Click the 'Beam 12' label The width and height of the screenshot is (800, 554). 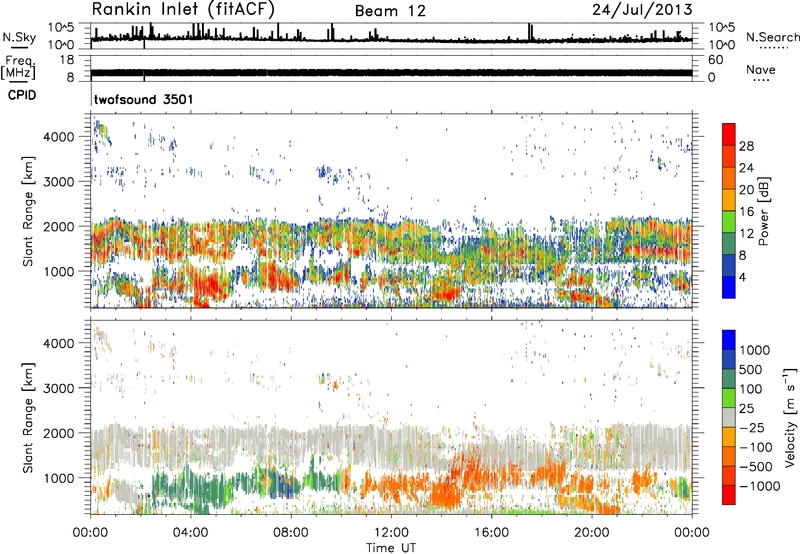pos(390,11)
